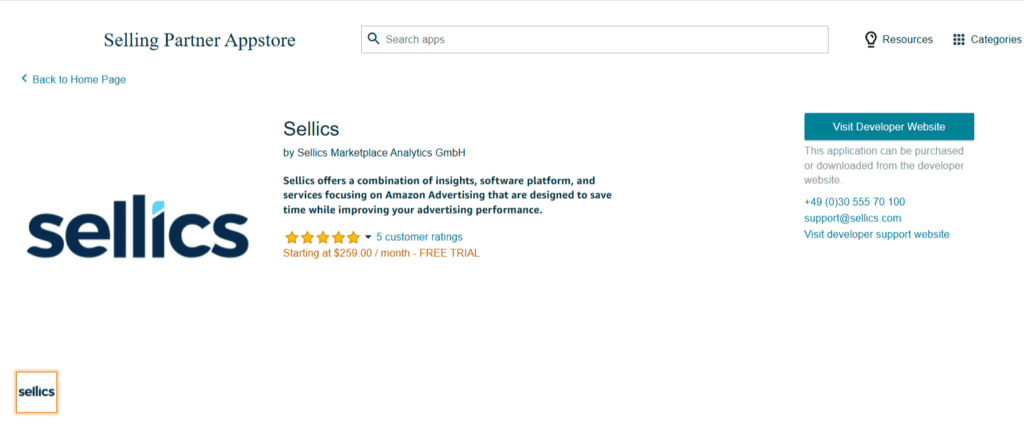Go Back to Home Page
1024x435 pixels.
tap(79, 79)
